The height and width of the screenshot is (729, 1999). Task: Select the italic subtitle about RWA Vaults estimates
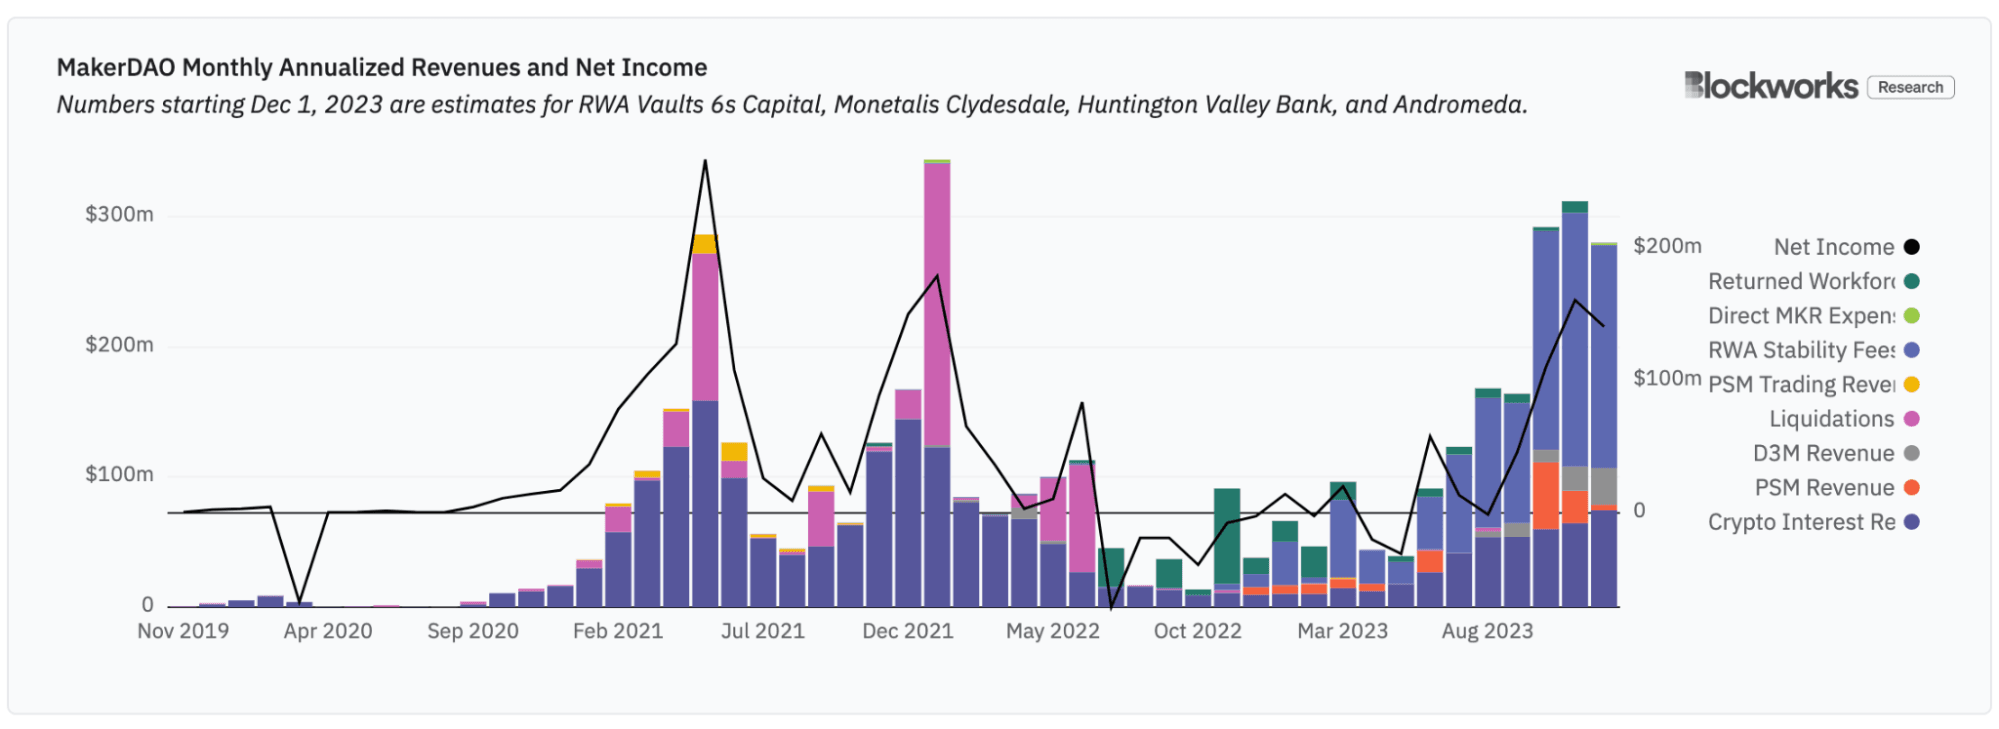click(792, 104)
